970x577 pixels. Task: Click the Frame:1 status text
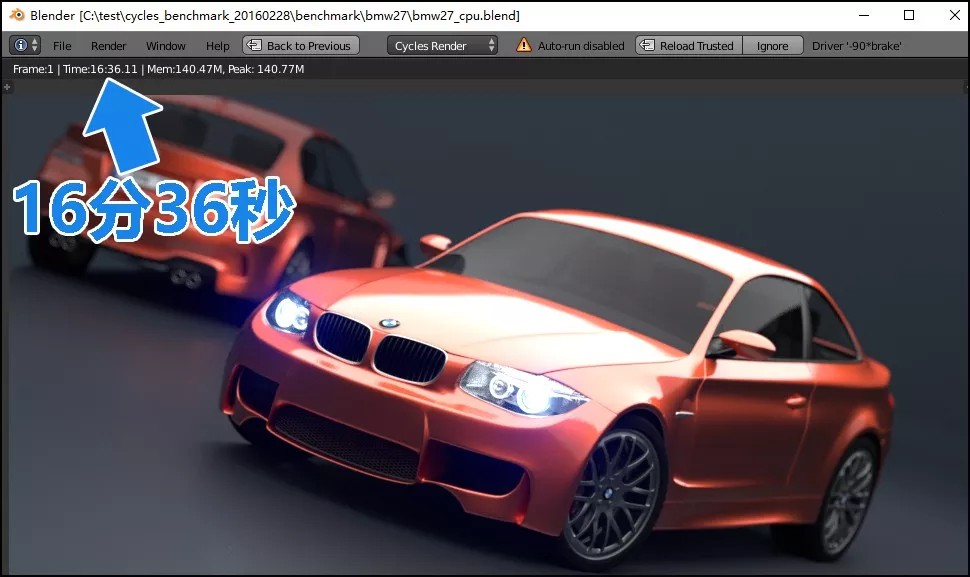pyautogui.click(x=33, y=69)
